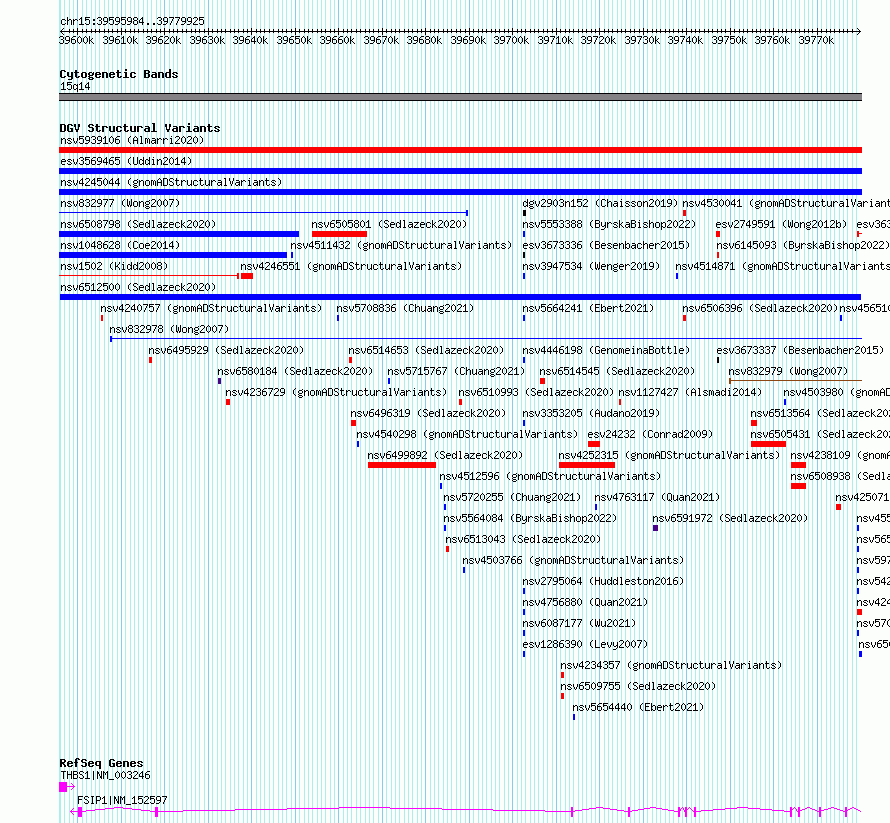
Task: Click nsv6087177 (Wu2021) label
Action: 579,623
